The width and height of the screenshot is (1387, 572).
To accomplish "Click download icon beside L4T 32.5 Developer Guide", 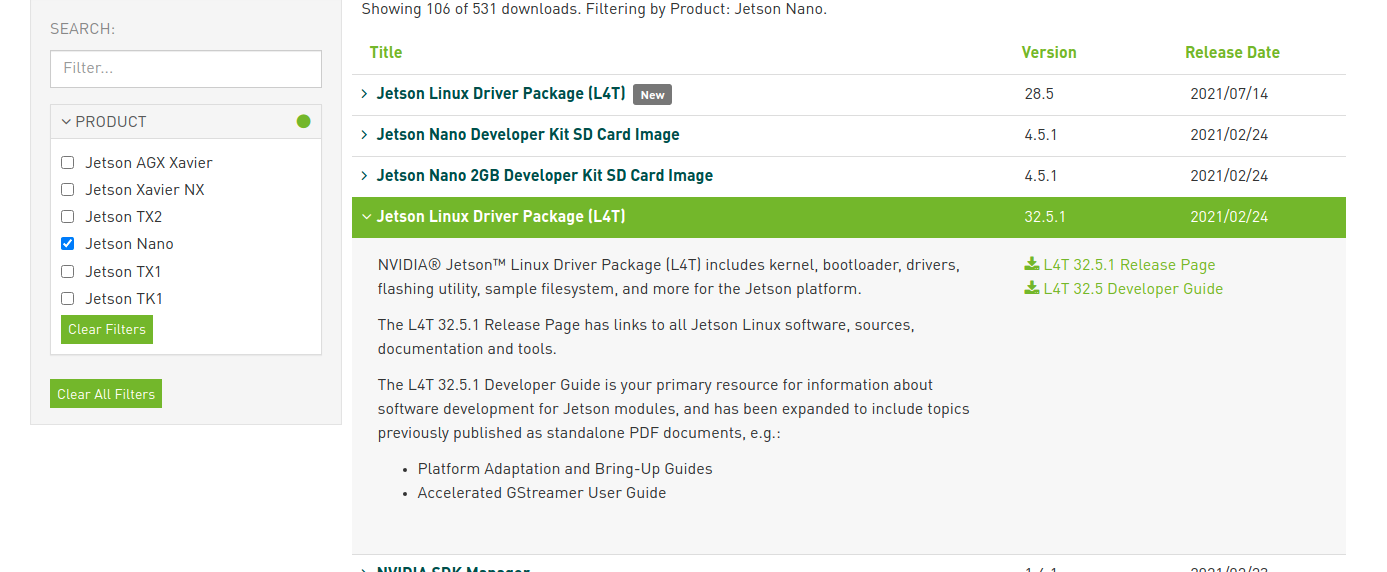I will click(1032, 289).
